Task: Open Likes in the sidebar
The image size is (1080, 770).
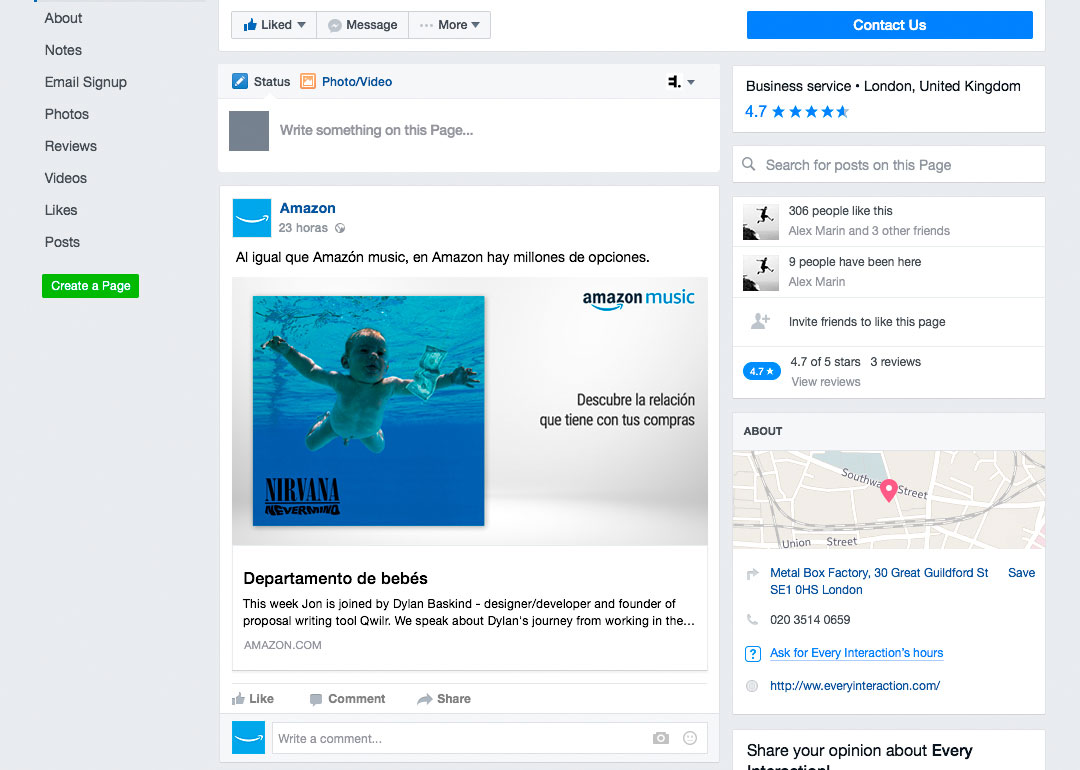Action: point(61,210)
